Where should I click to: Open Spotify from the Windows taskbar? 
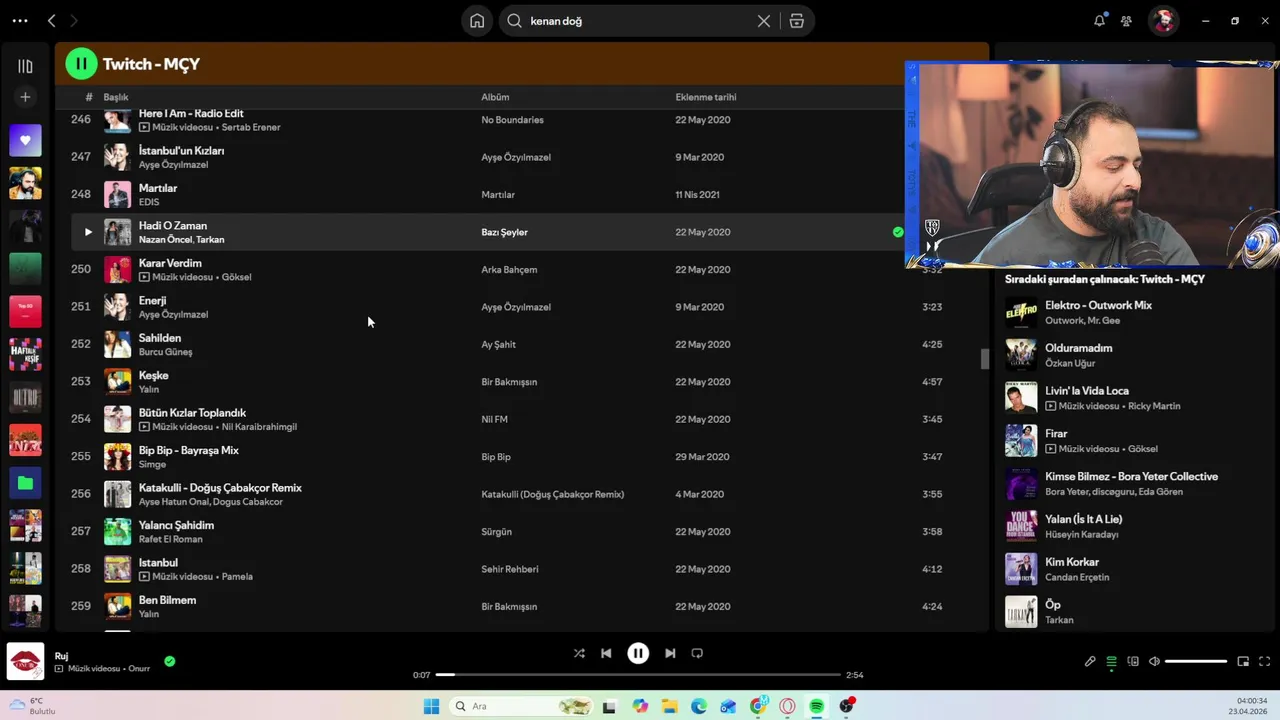click(817, 706)
